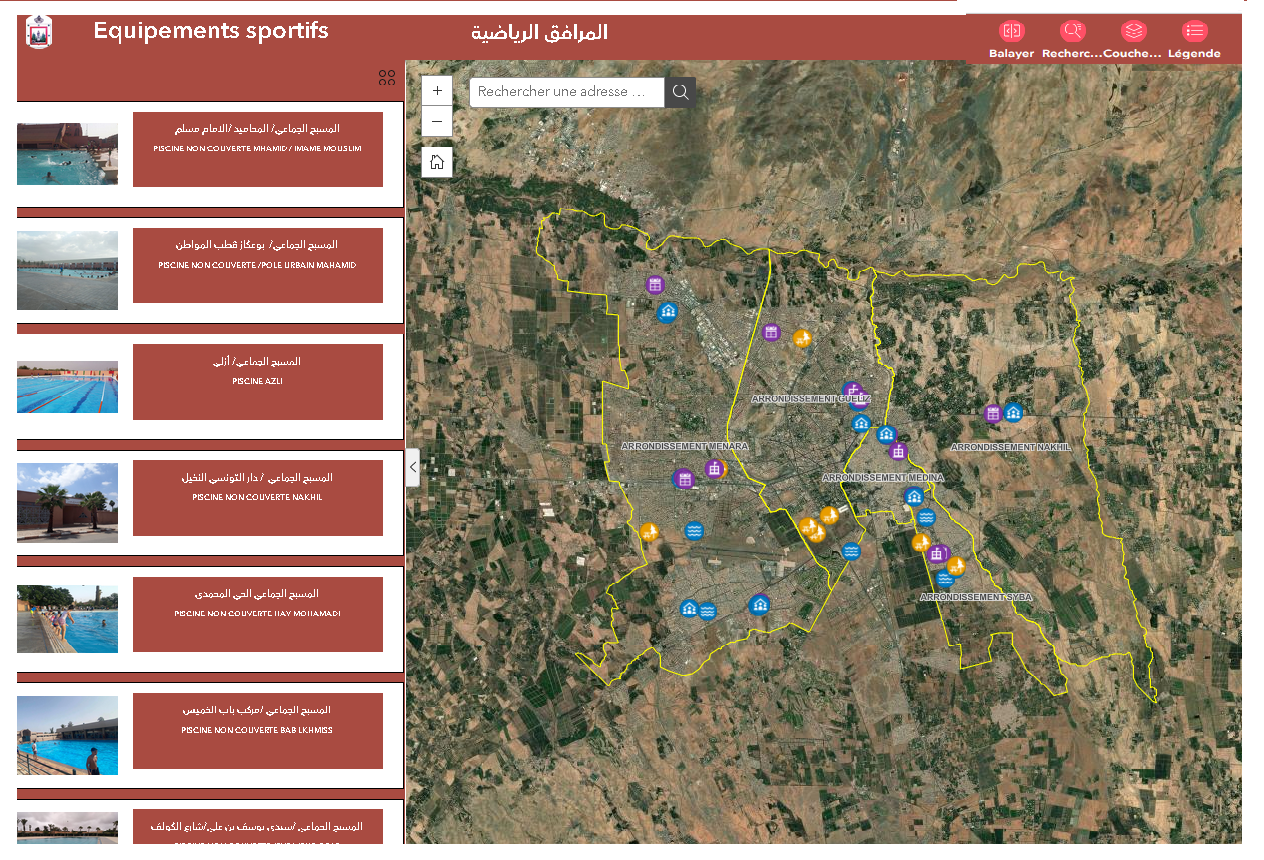Open Piscine non couverte Hay Mohamadi card
1264x860 pixels.
[x=258, y=614]
